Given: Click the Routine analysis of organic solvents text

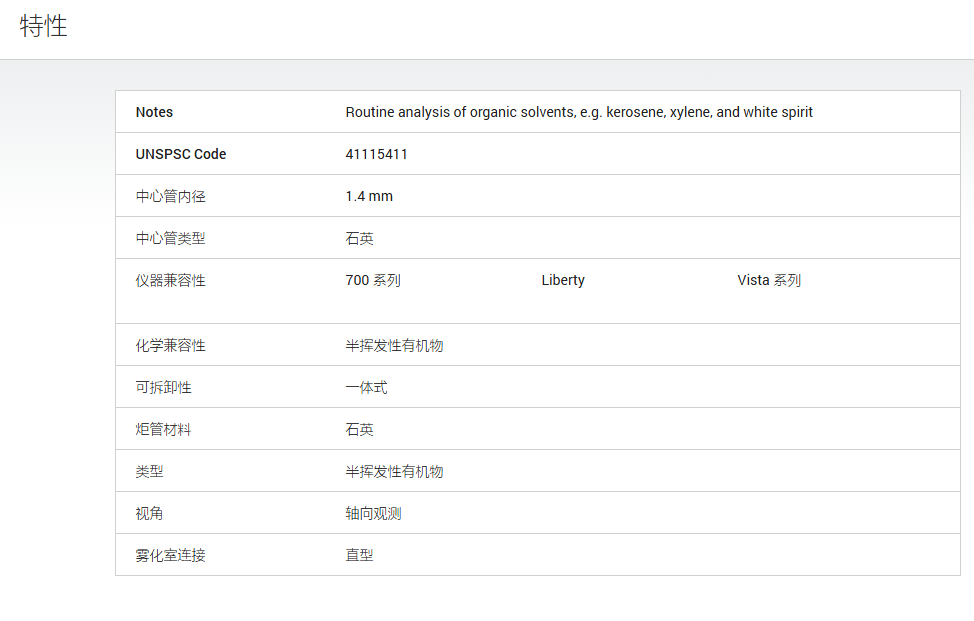Looking at the screenshot, I should [x=579, y=112].
